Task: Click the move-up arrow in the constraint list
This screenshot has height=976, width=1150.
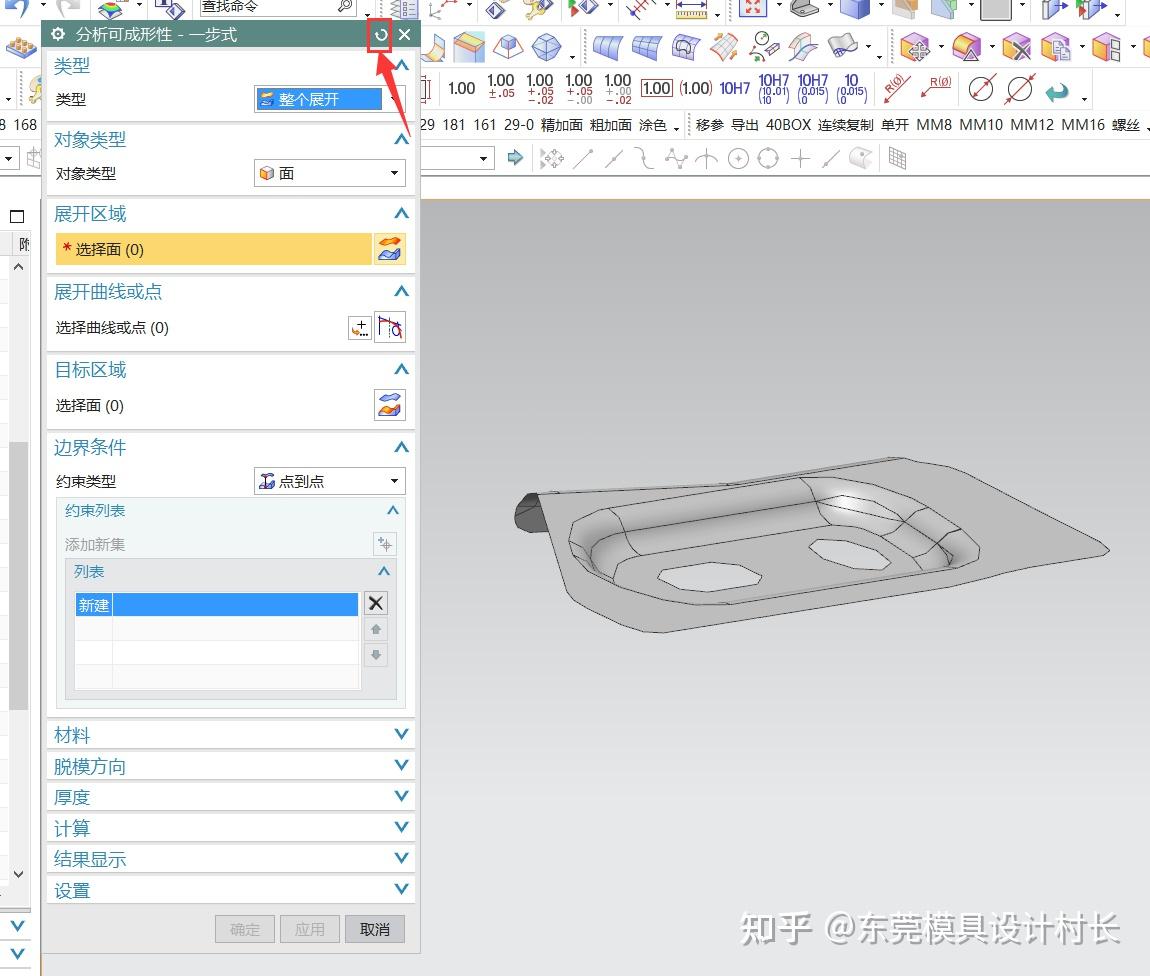Action: 376,628
